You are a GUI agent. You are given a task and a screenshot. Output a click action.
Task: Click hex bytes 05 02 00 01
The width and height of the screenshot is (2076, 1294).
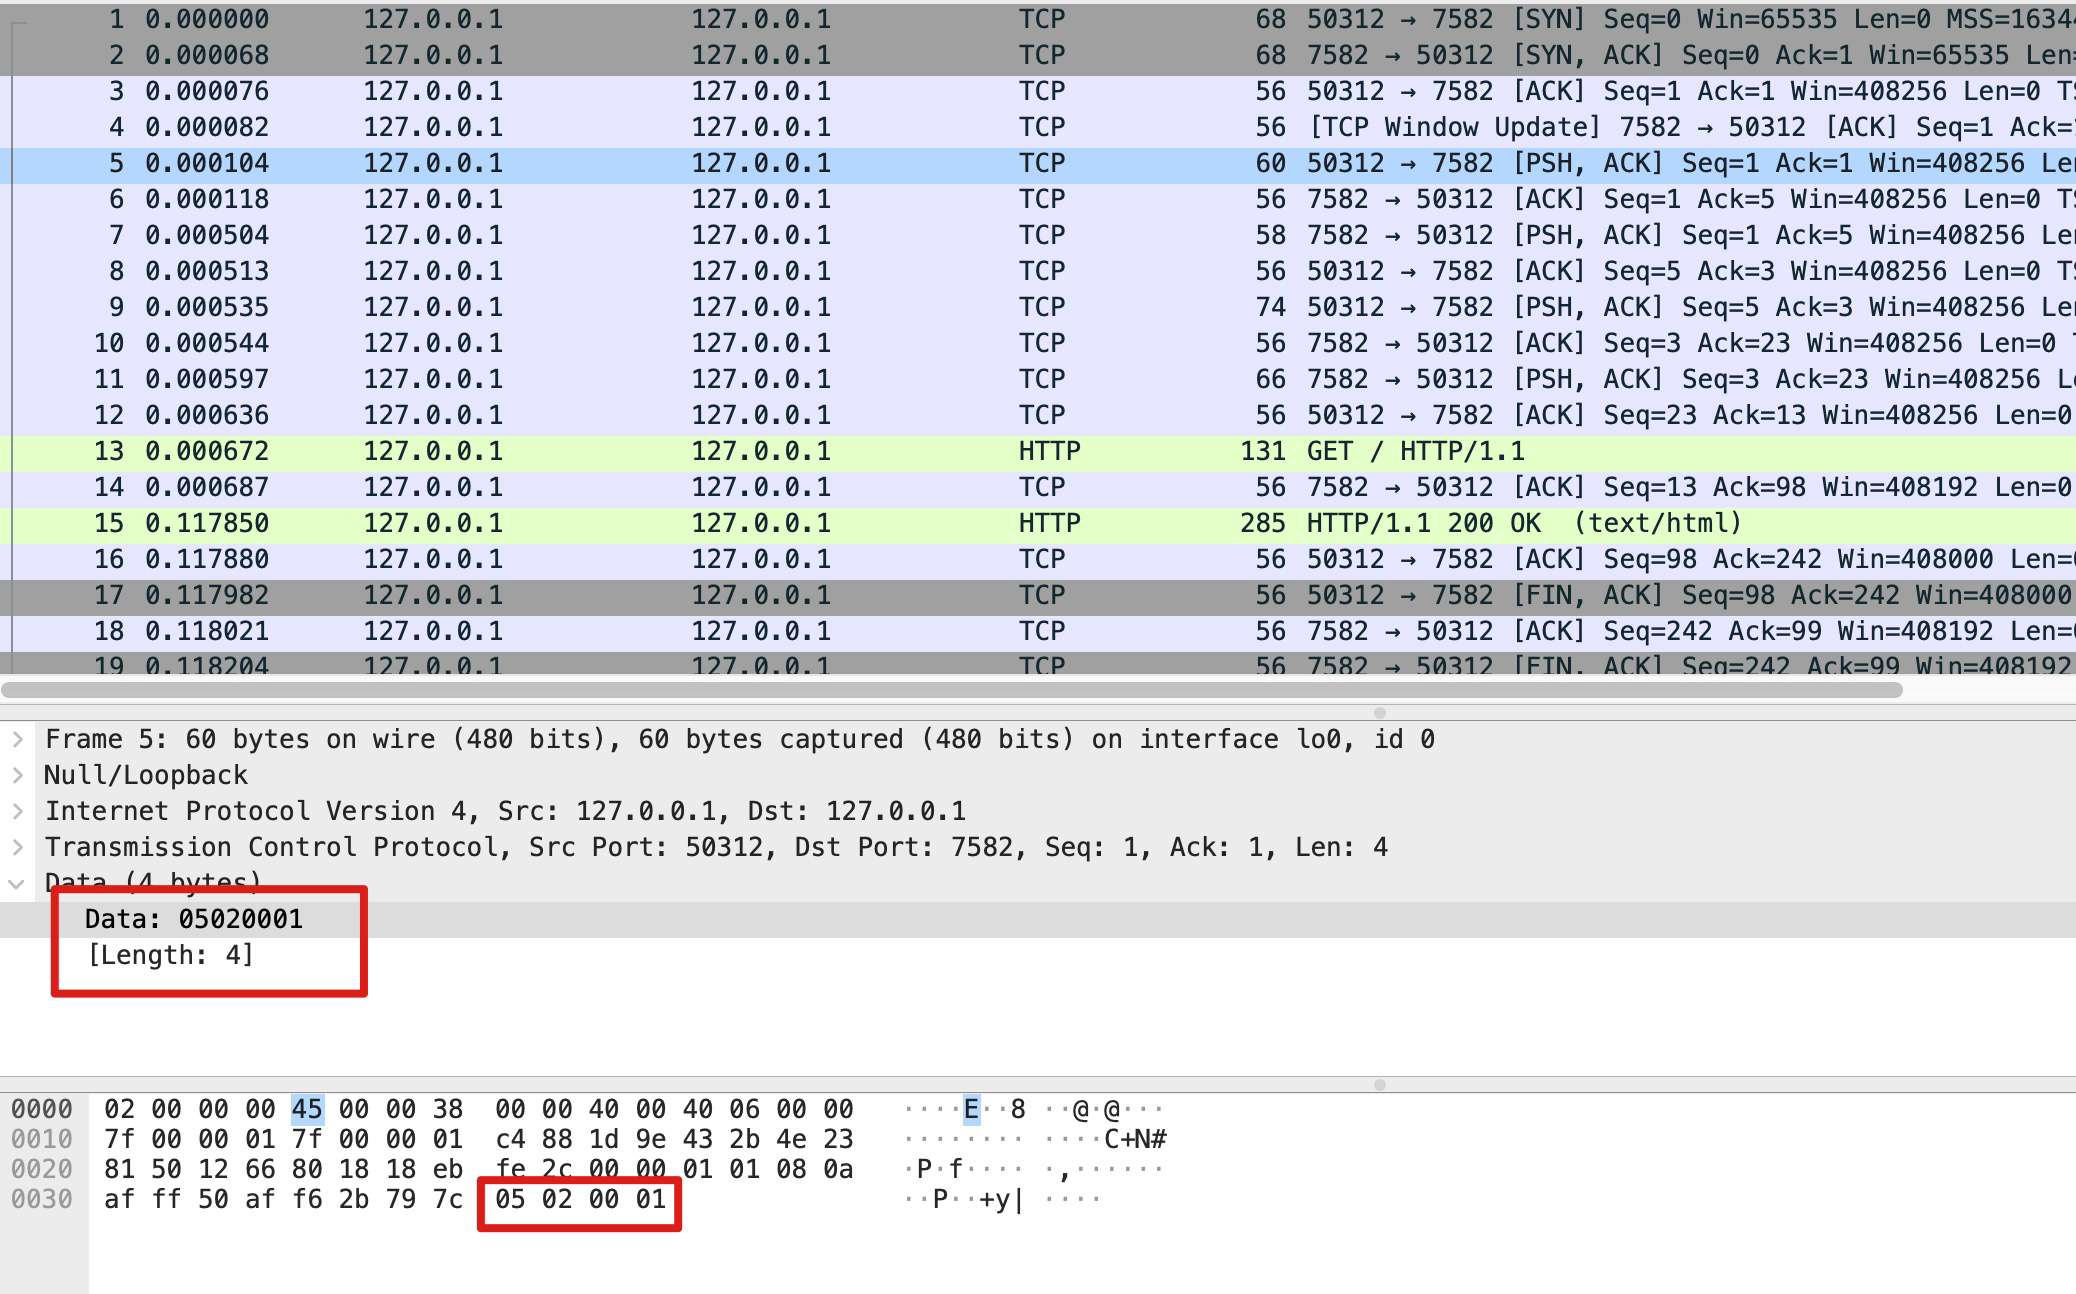click(580, 1200)
